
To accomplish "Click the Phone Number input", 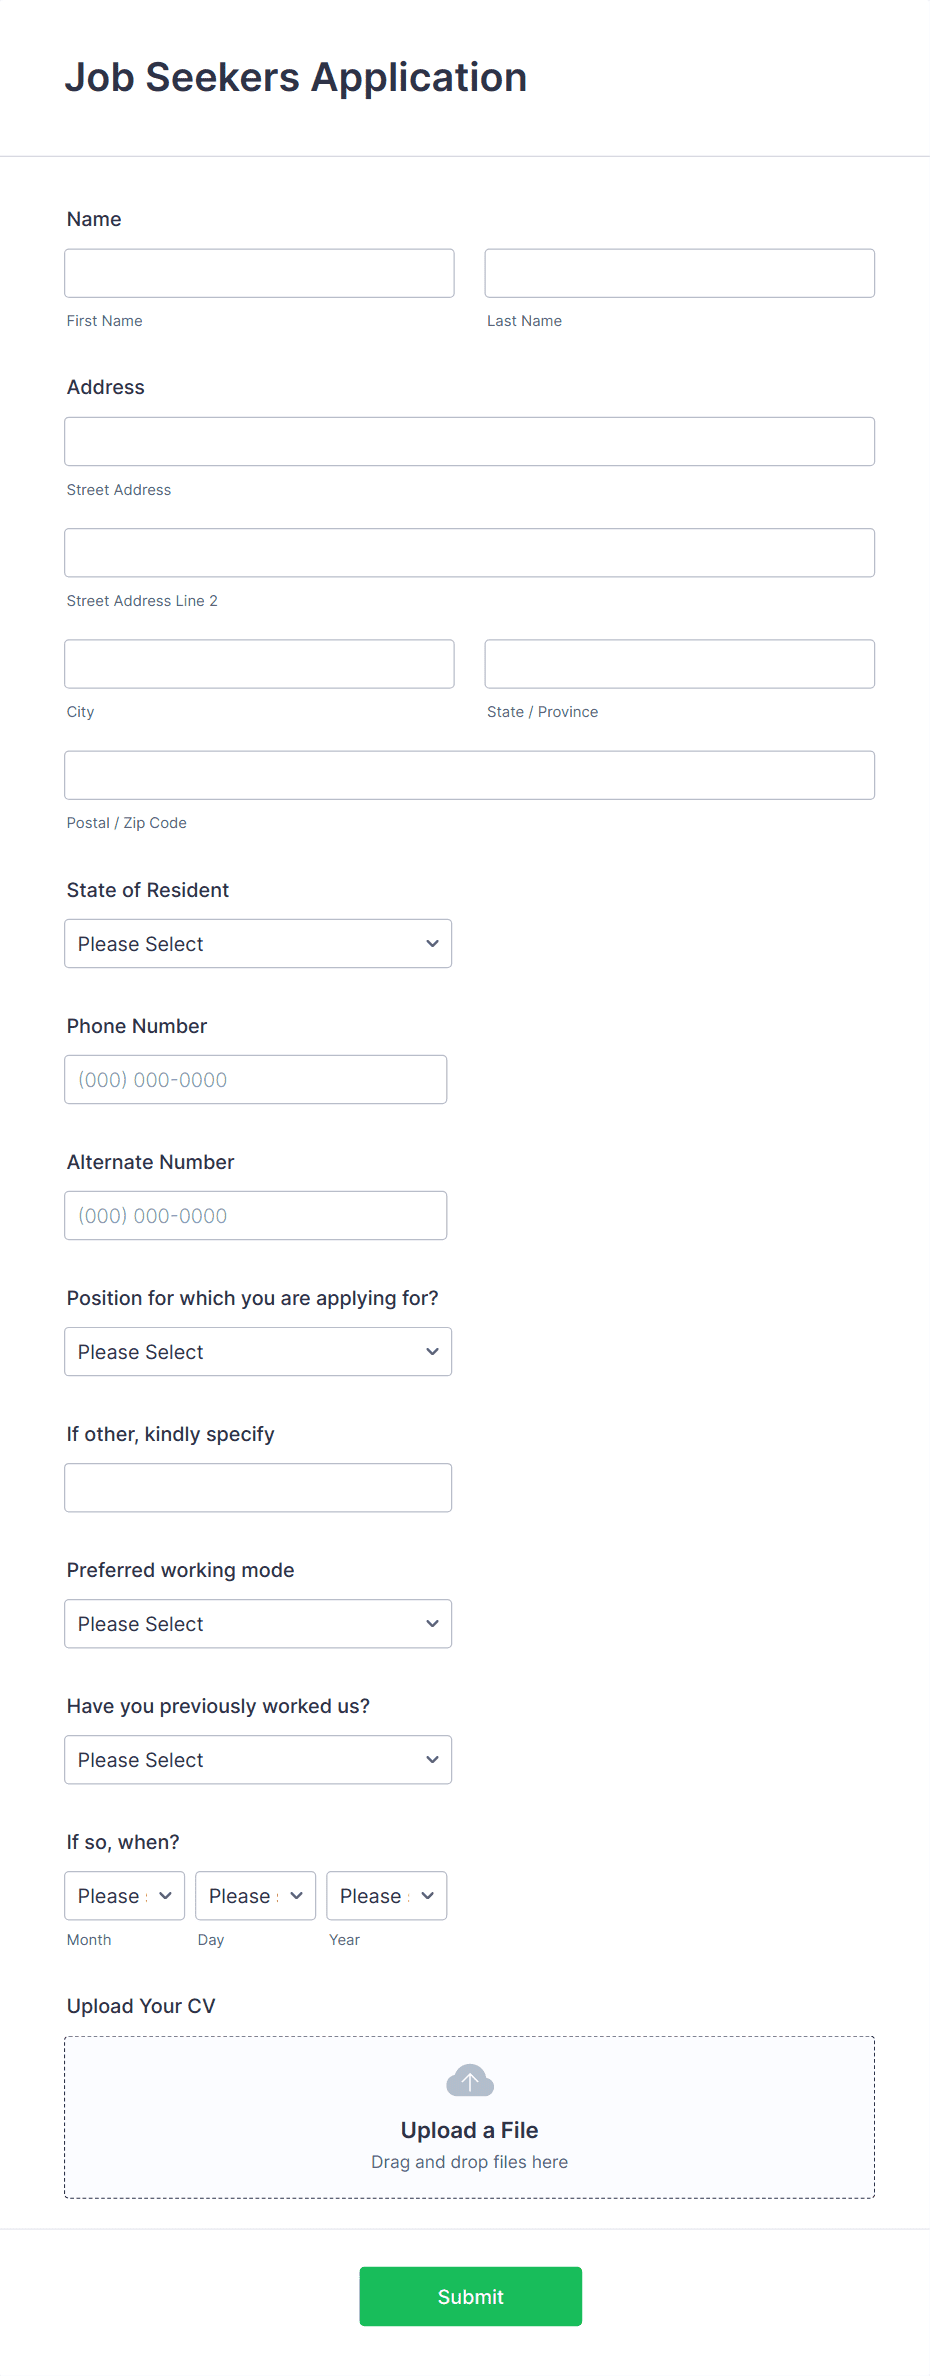I will point(255,1079).
